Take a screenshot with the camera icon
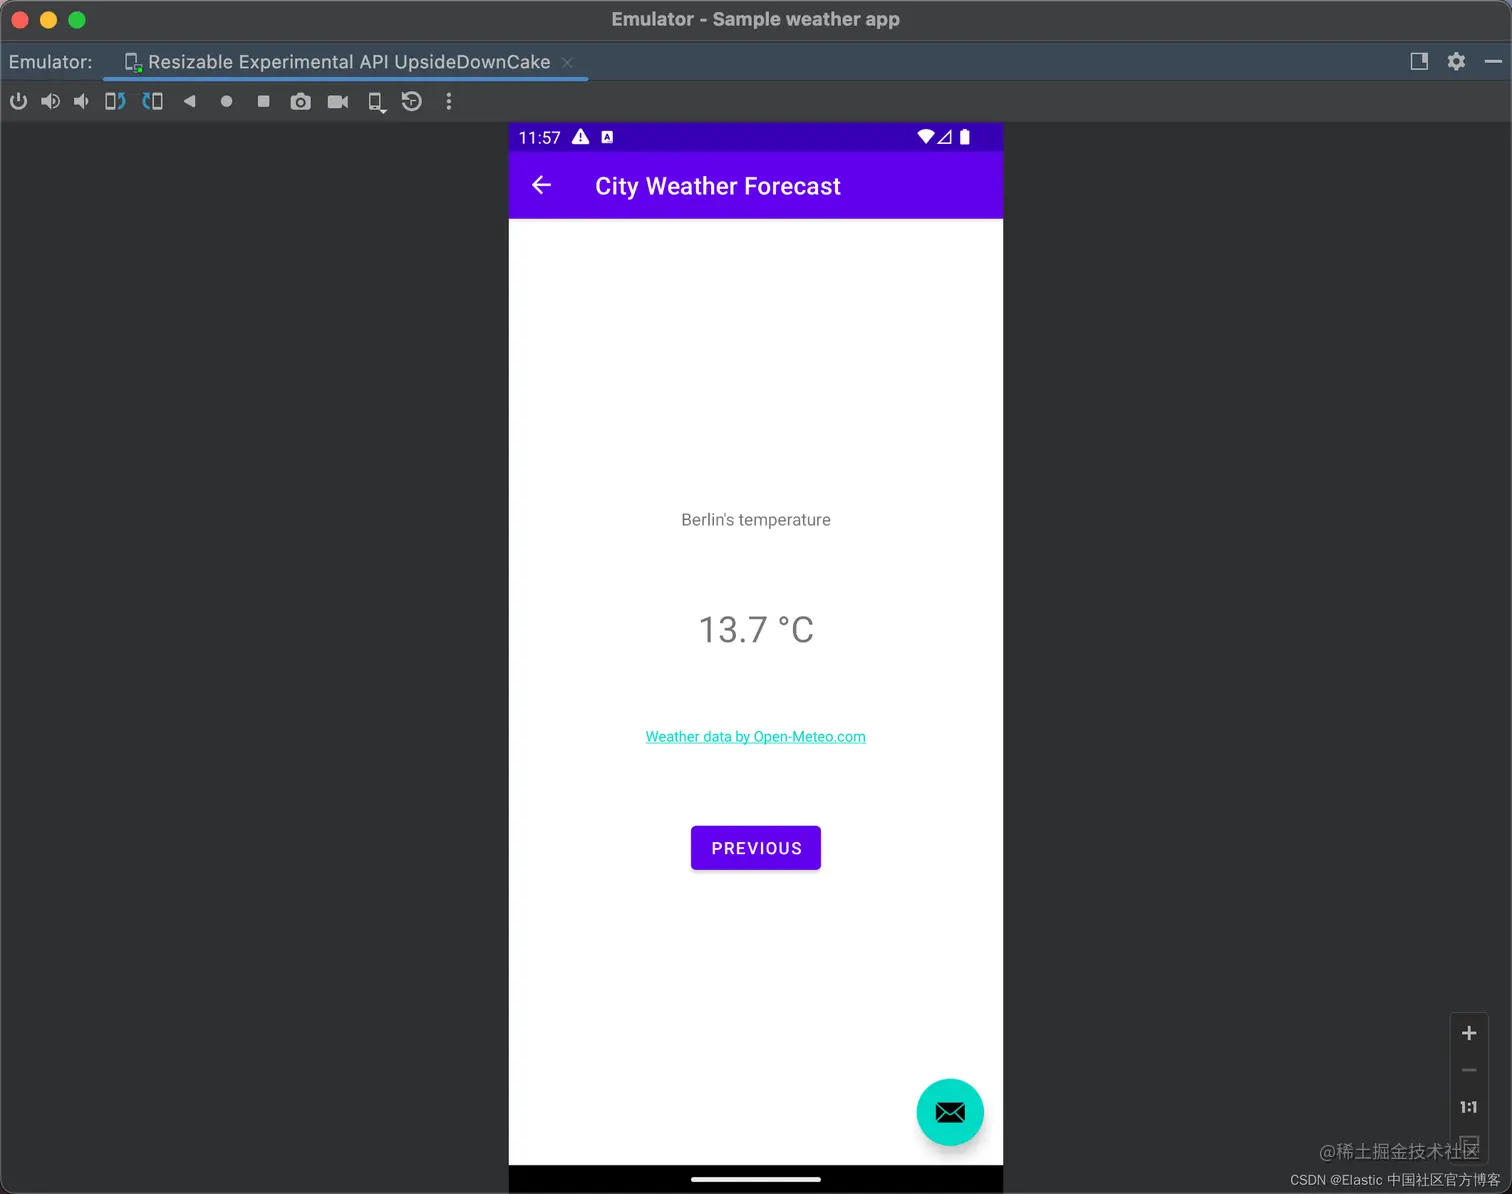Screen dimensions: 1512x1194 point(300,101)
